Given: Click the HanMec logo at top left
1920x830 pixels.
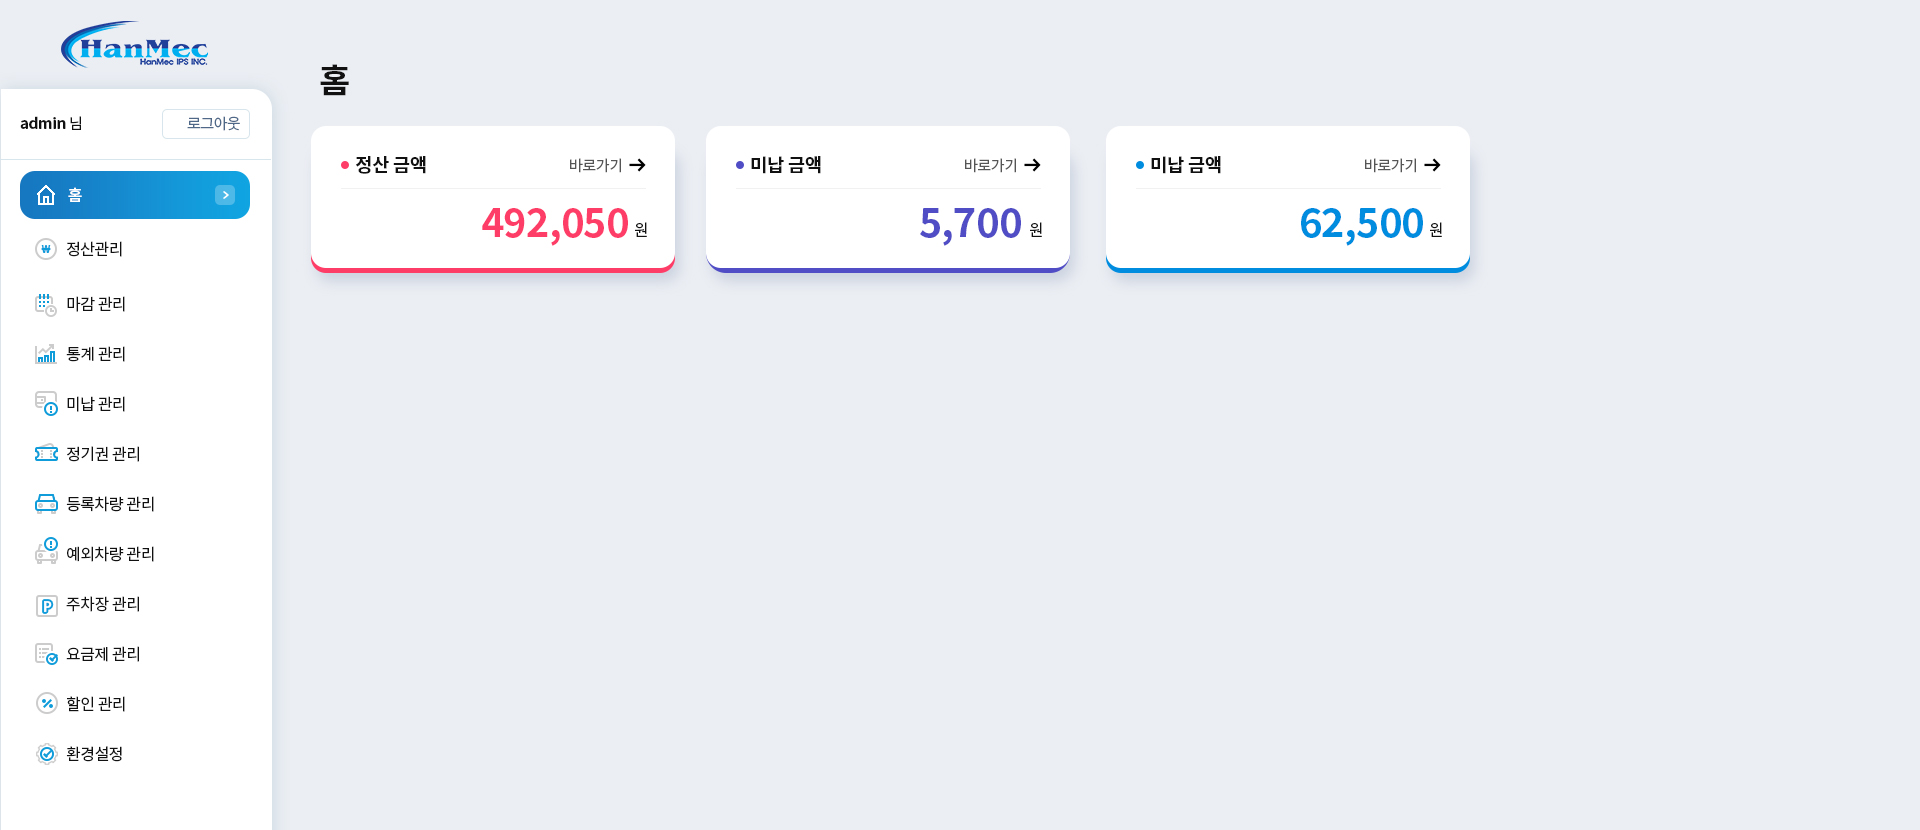Looking at the screenshot, I should [135, 43].
